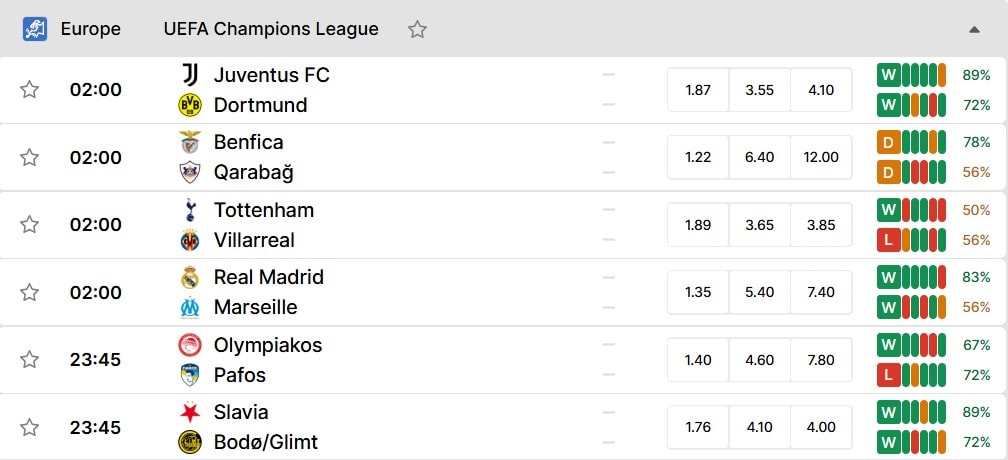The width and height of the screenshot is (1008, 460).
Task: Open the Bodø/Glimt team name link
Action: tap(266, 442)
